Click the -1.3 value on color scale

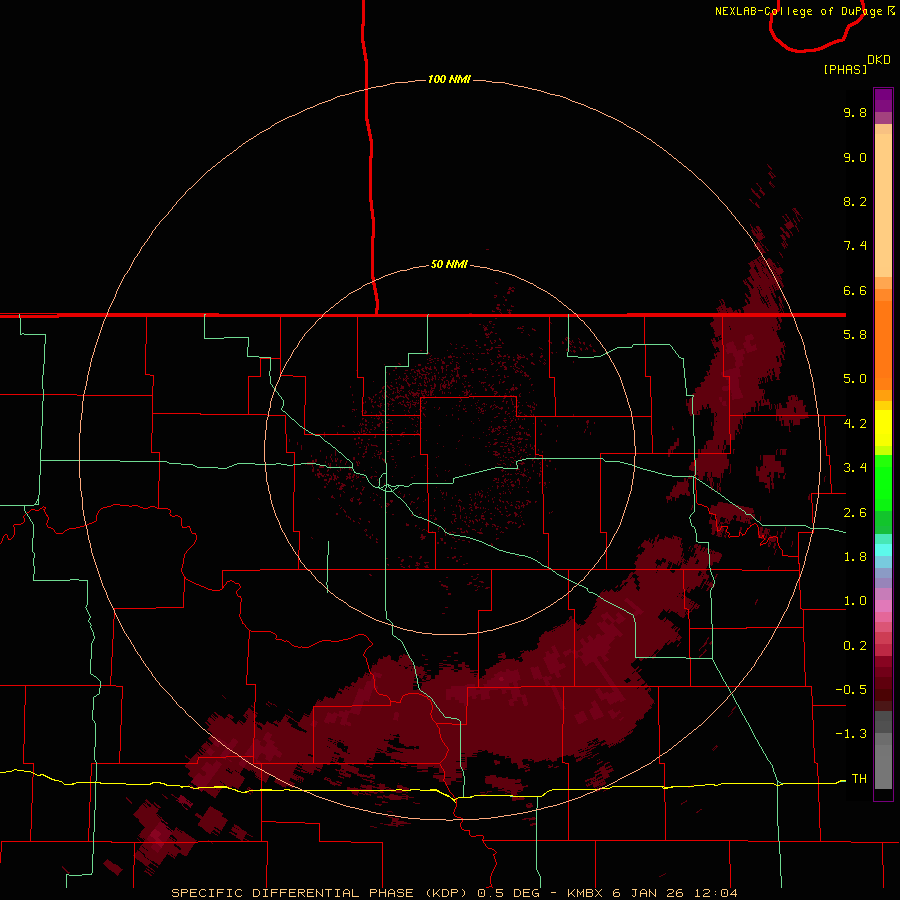(851, 734)
